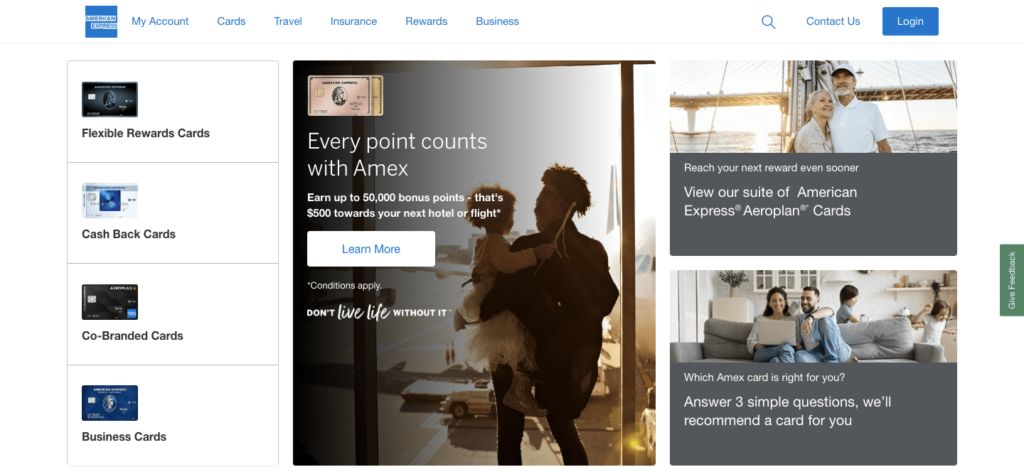This screenshot has height=472, width=1024.
Task: Open the Cards menu
Action: pos(231,22)
